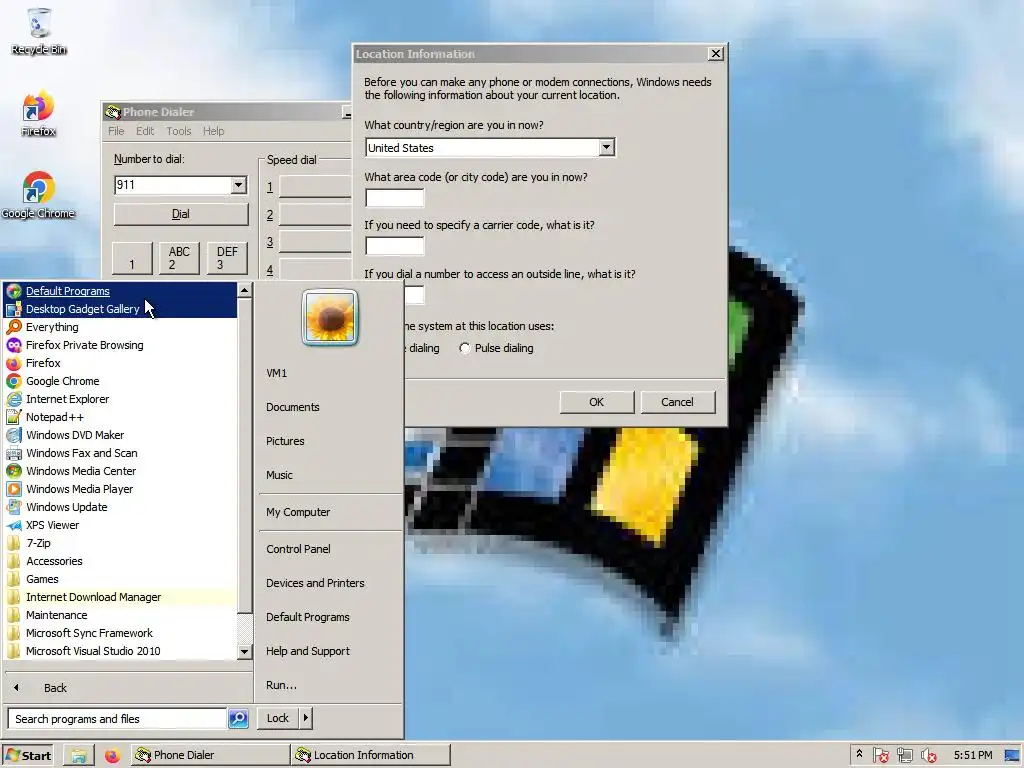Open the File menu in Phone Dialer
Image resolution: width=1024 pixels, height=768 pixels.
coord(116,131)
